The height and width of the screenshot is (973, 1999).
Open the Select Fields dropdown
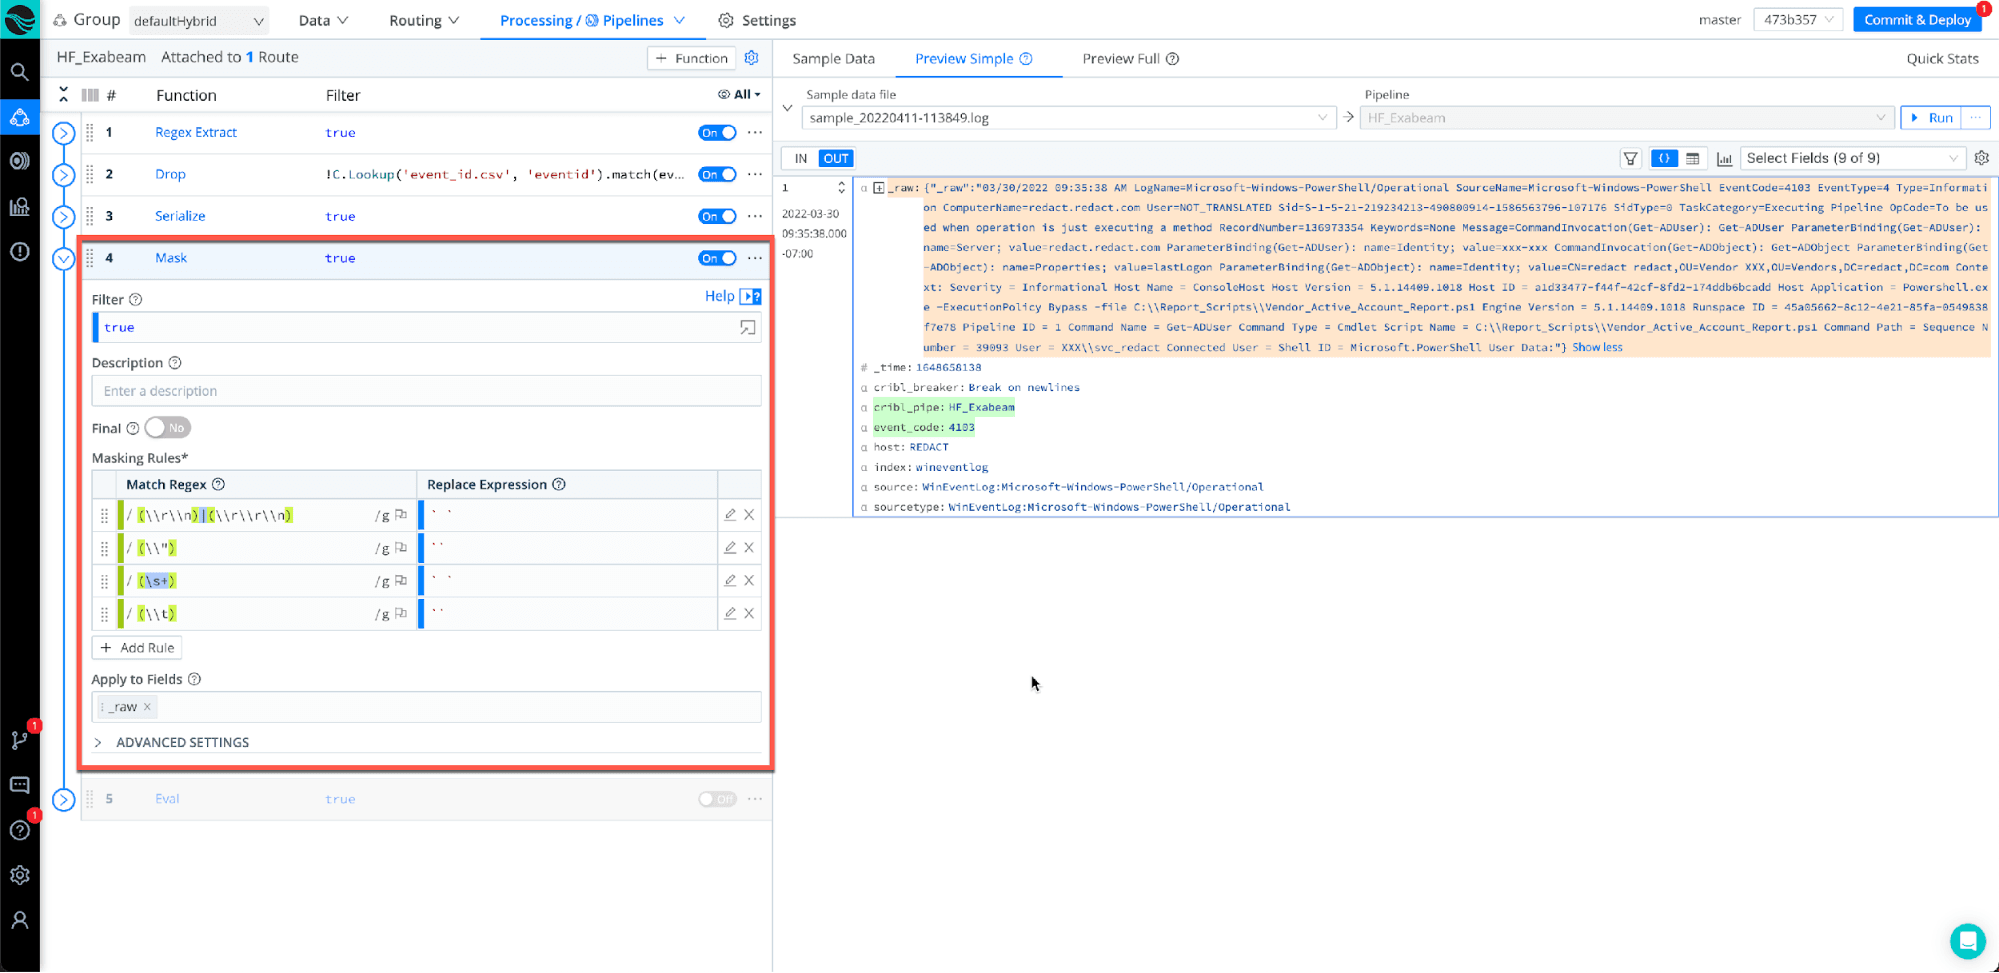point(1851,158)
